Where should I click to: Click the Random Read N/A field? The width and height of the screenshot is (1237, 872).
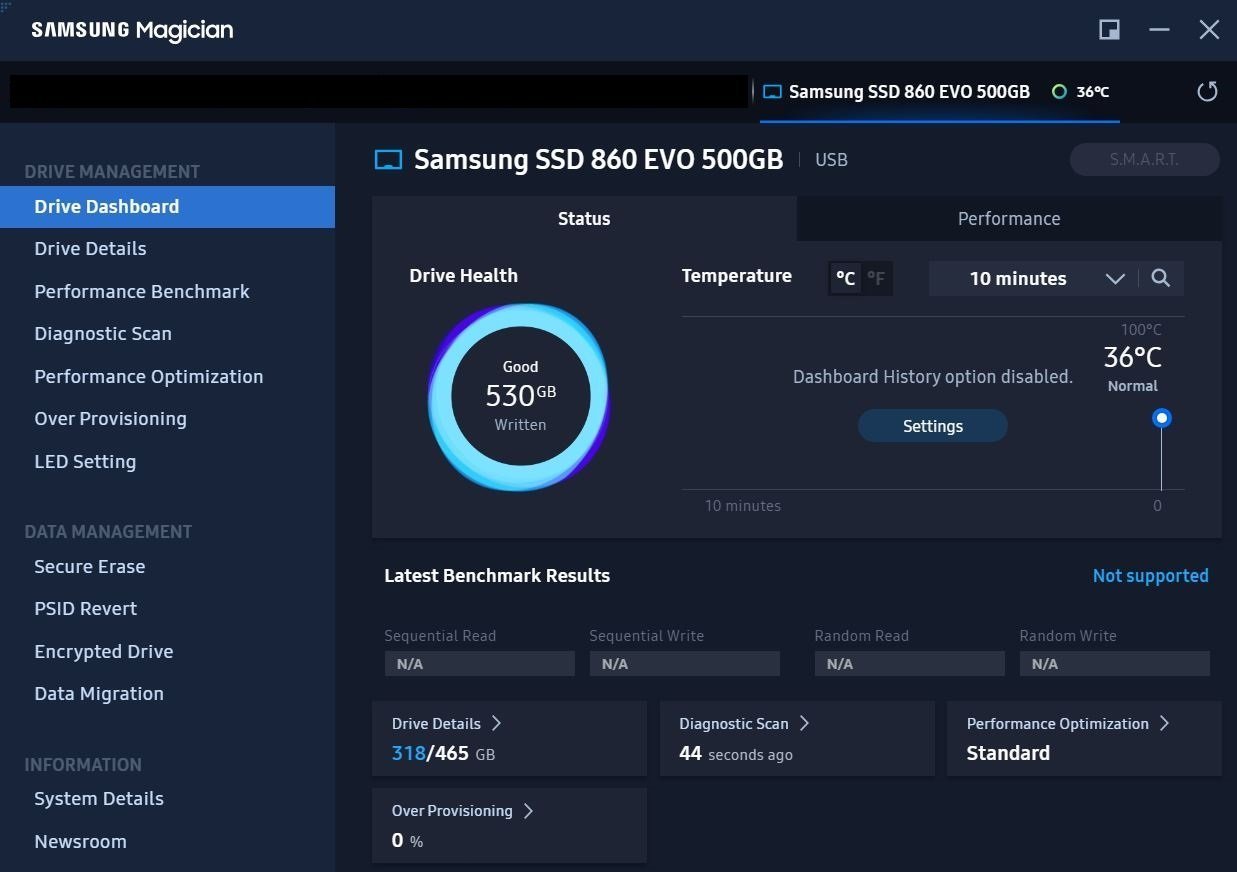[910, 664]
